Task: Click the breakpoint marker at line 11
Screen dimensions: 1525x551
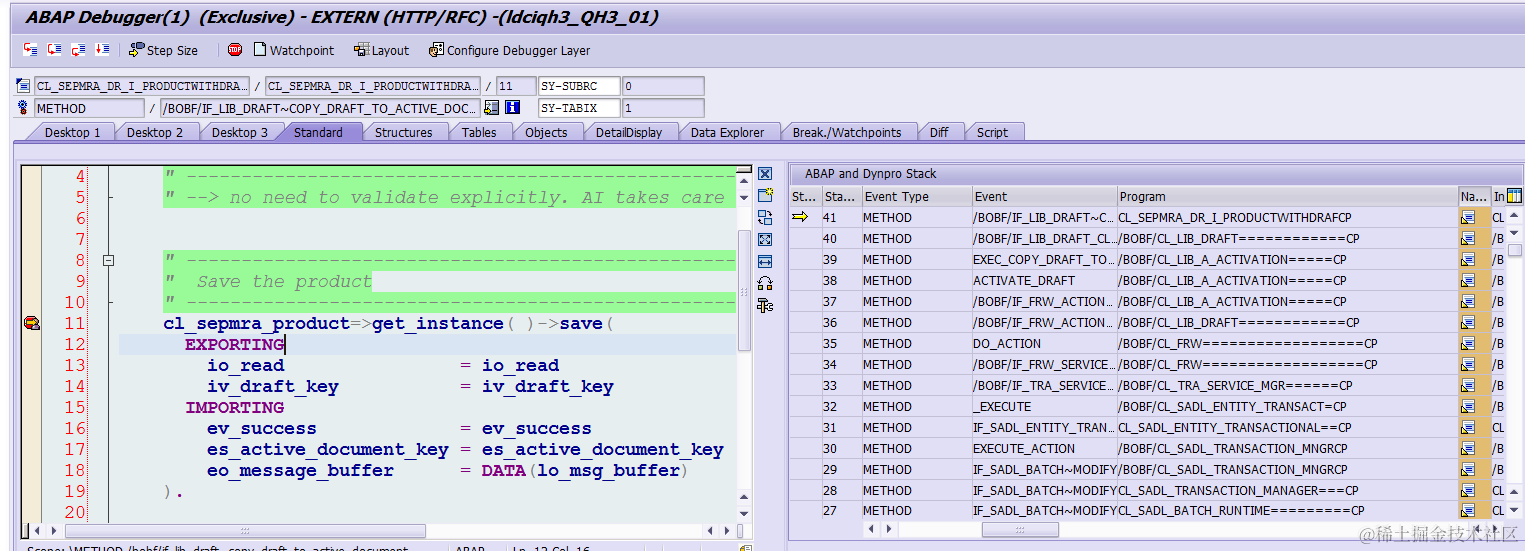Action: click(31, 323)
